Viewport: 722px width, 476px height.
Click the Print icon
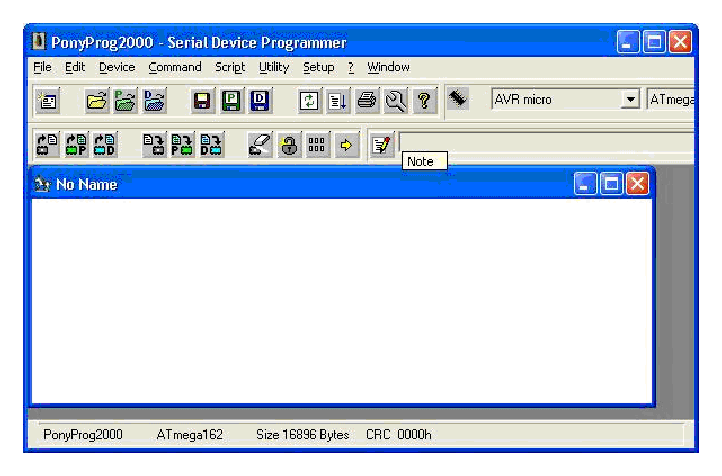pos(367,100)
